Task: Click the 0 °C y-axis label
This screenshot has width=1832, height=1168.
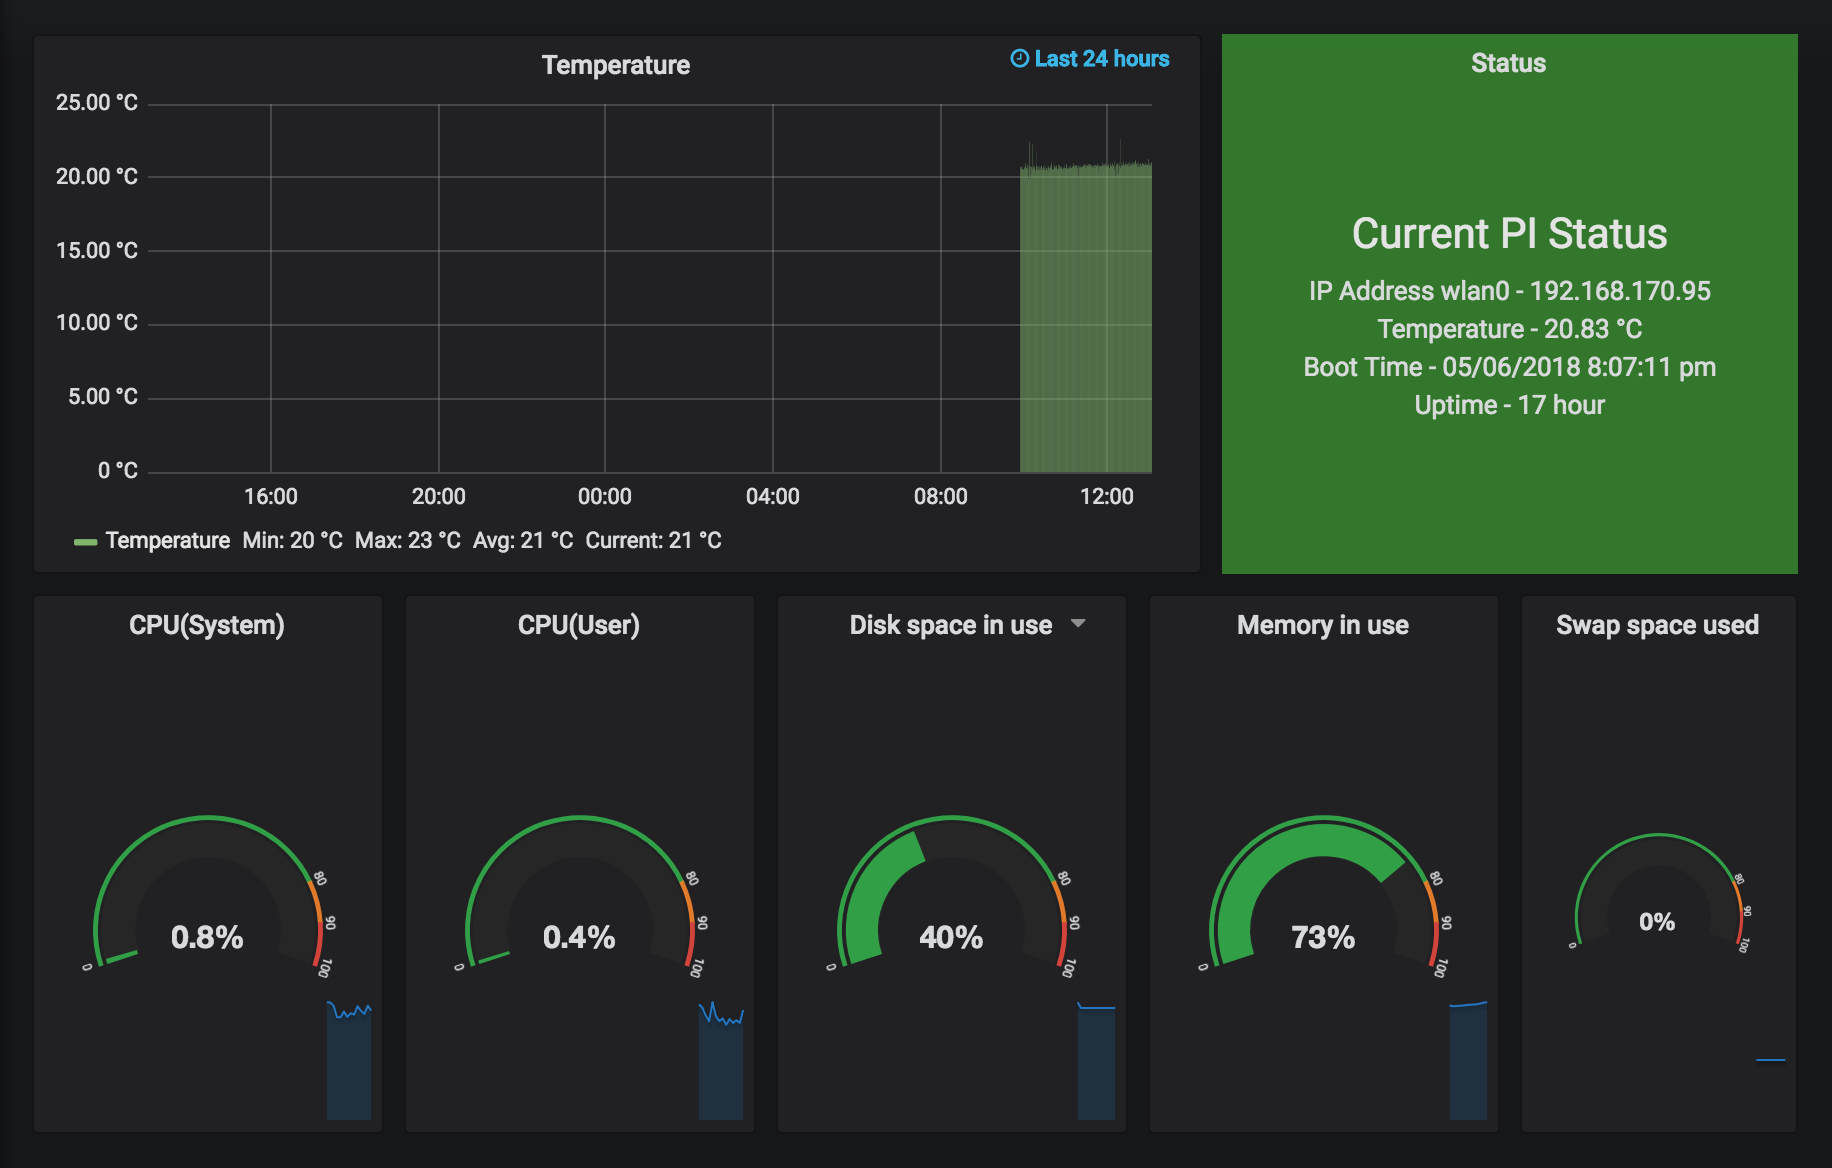Action: click(x=118, y=471)
